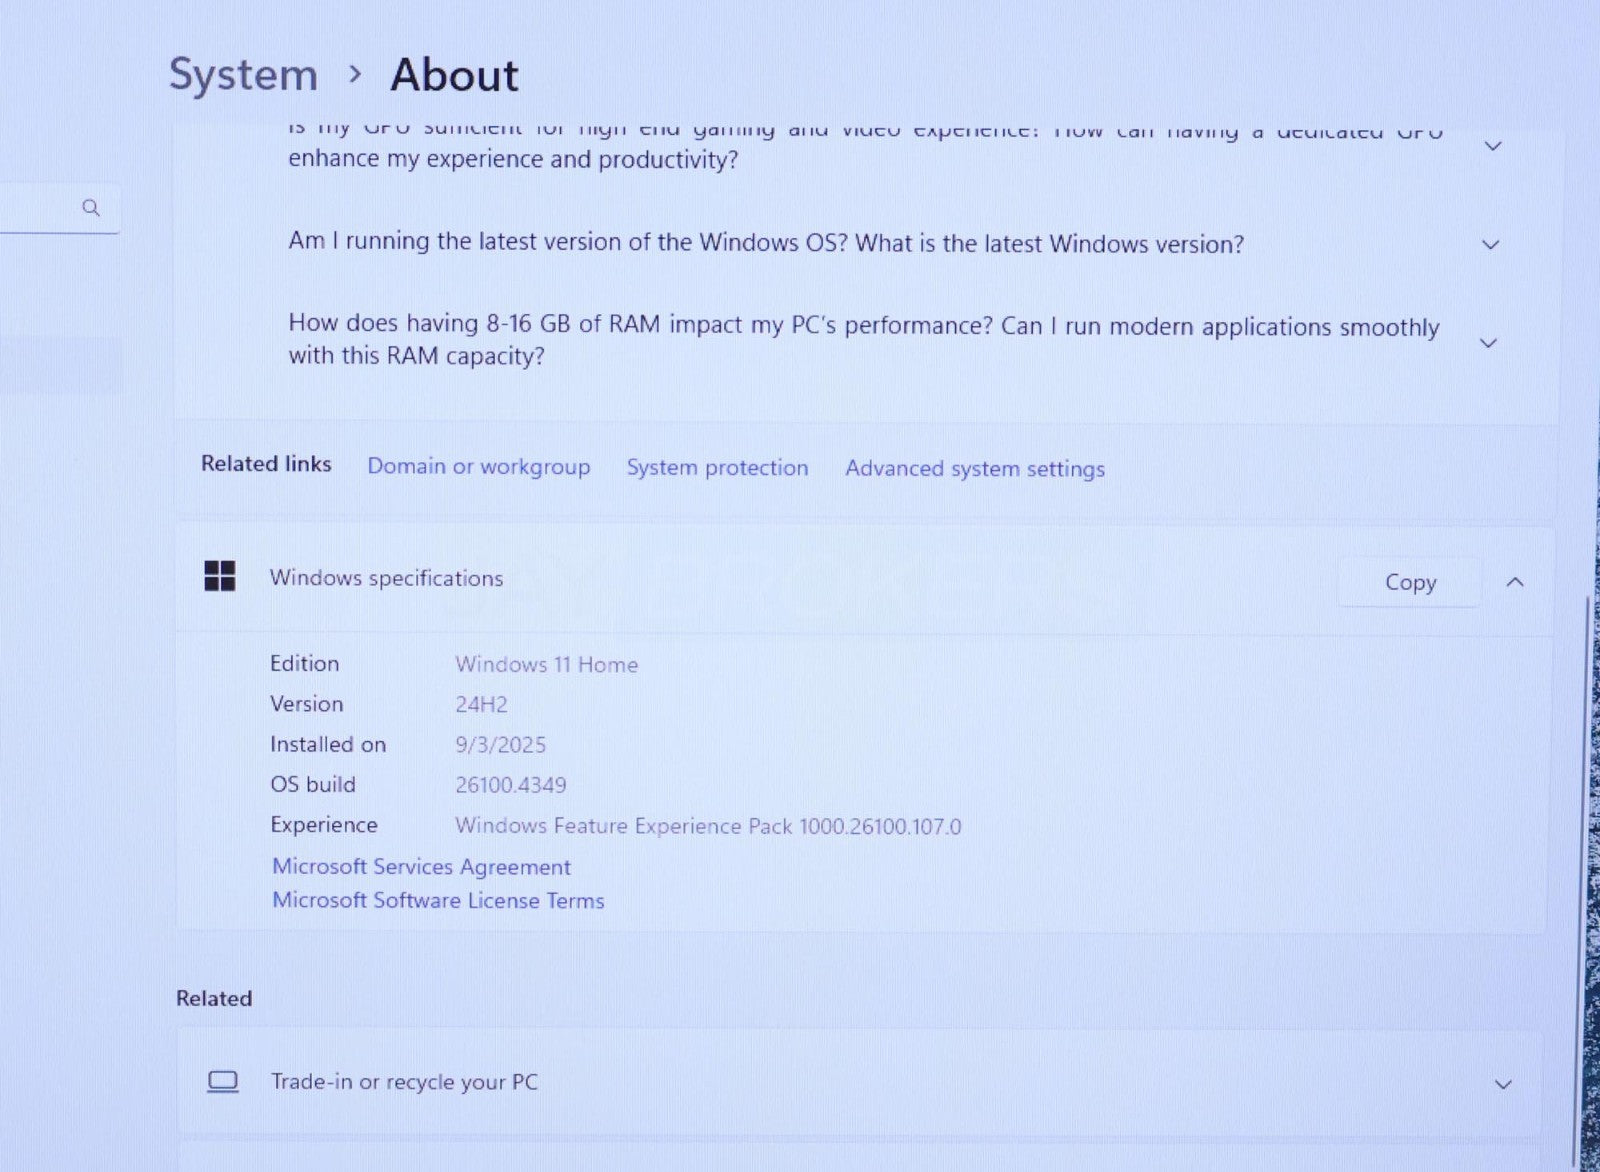Expand Trade-in or recycle your PC
Viewport: 1600px width, 1172px height.
[1502, 1084]
